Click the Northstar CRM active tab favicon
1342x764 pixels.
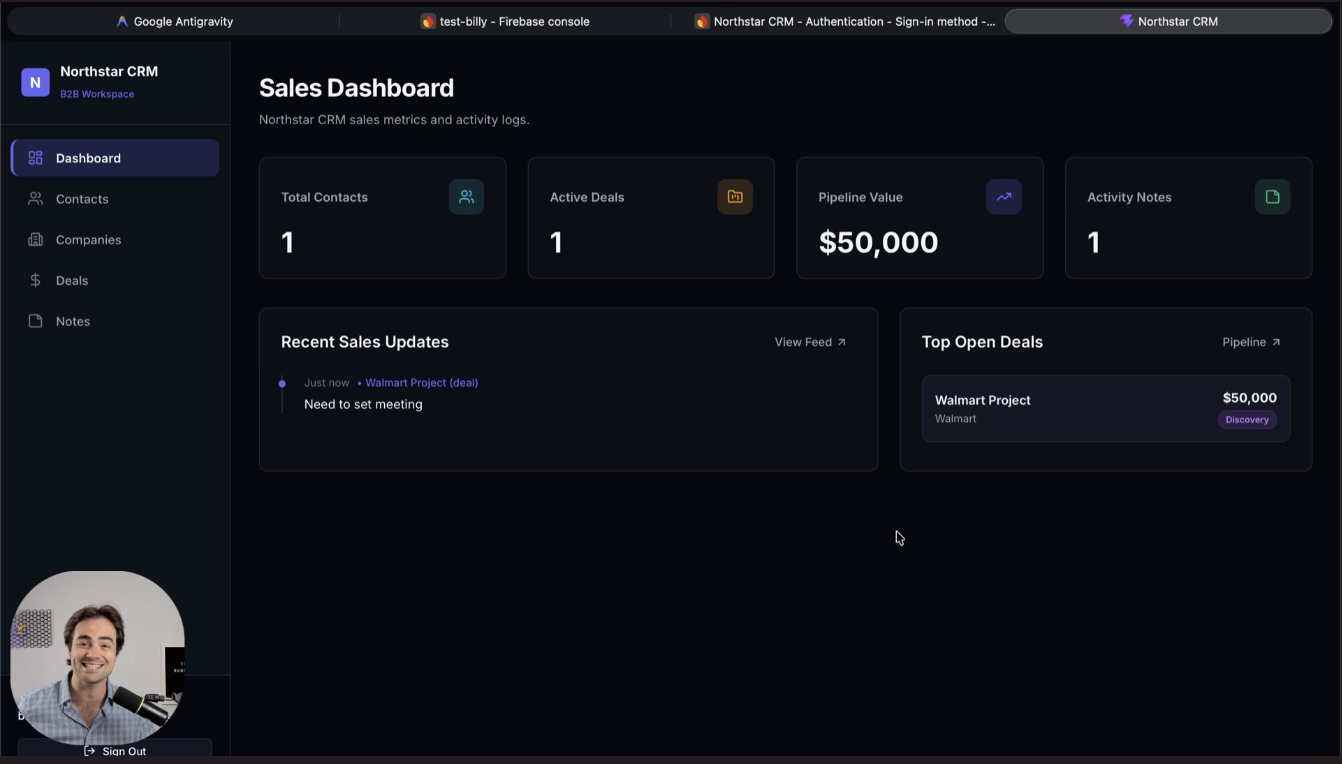pyautogui.click(x=1126, y=21)
